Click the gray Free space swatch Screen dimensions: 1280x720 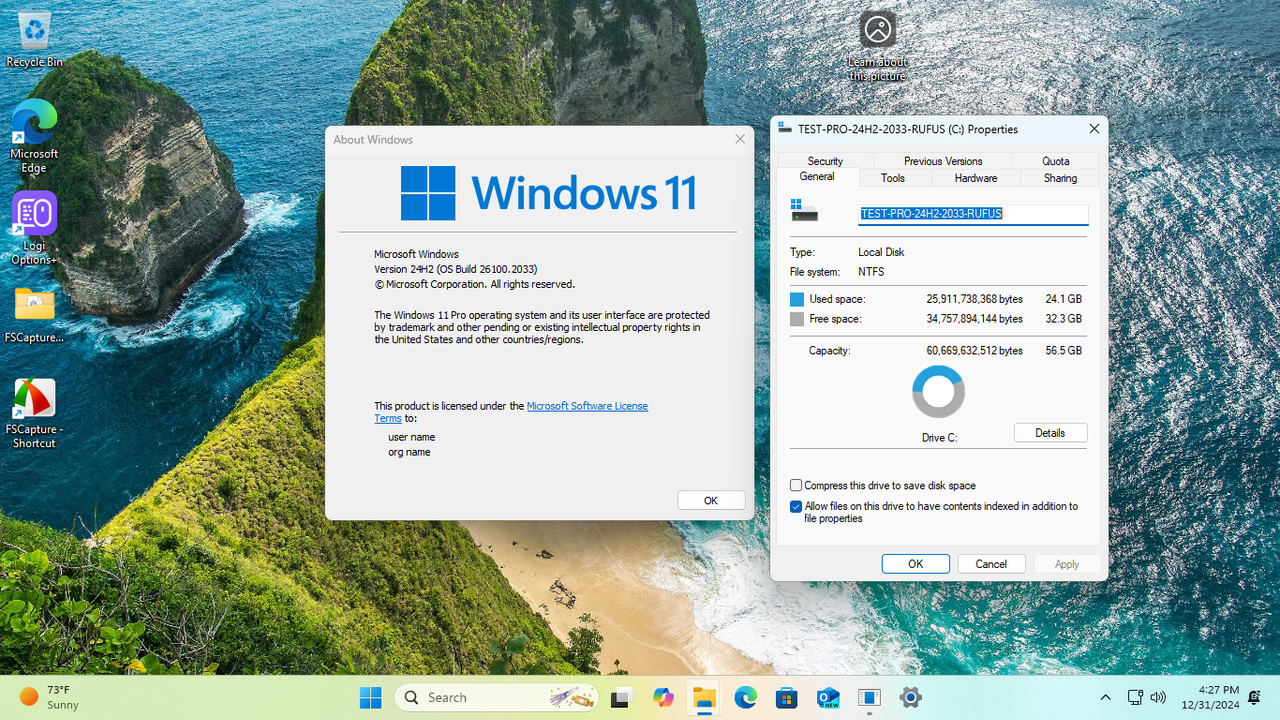point(797,319)
